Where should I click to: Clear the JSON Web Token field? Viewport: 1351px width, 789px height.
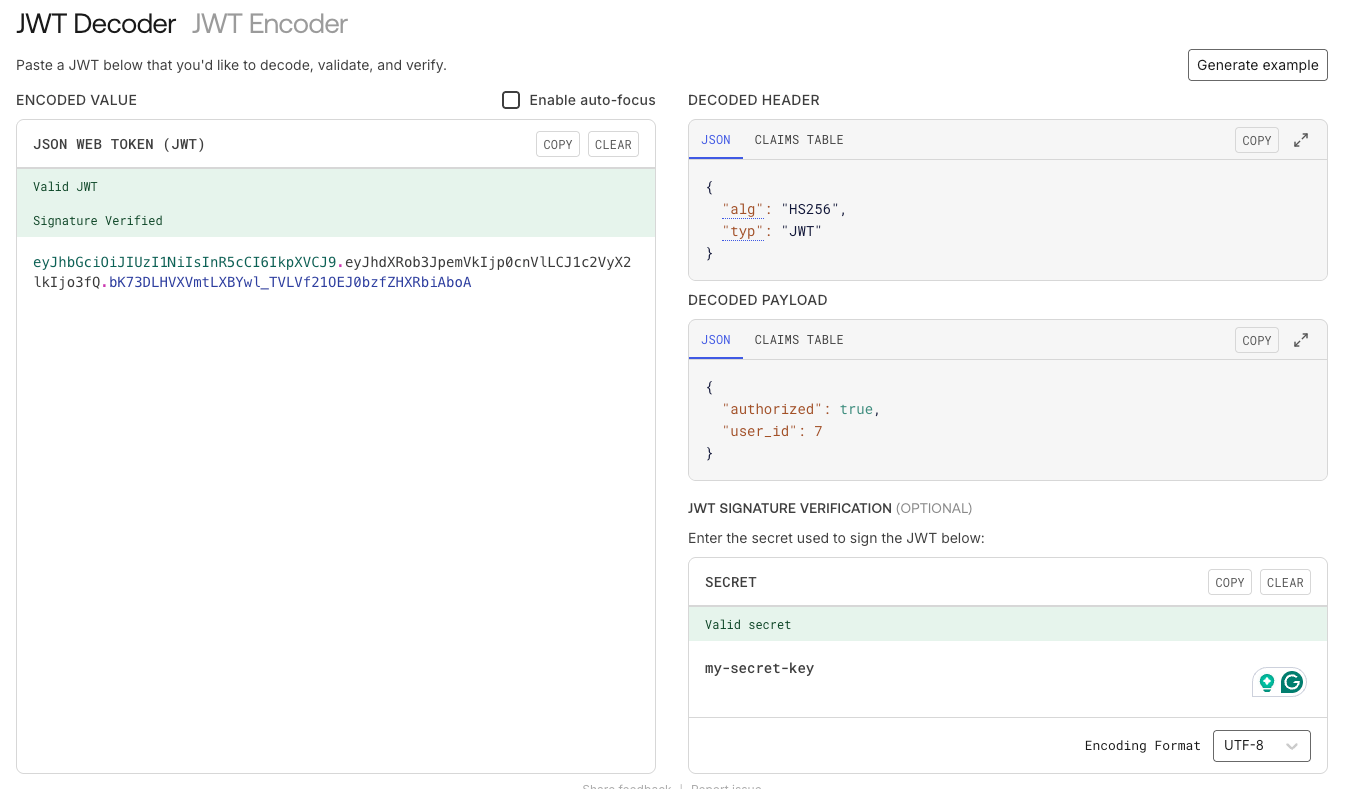[613, 145]
